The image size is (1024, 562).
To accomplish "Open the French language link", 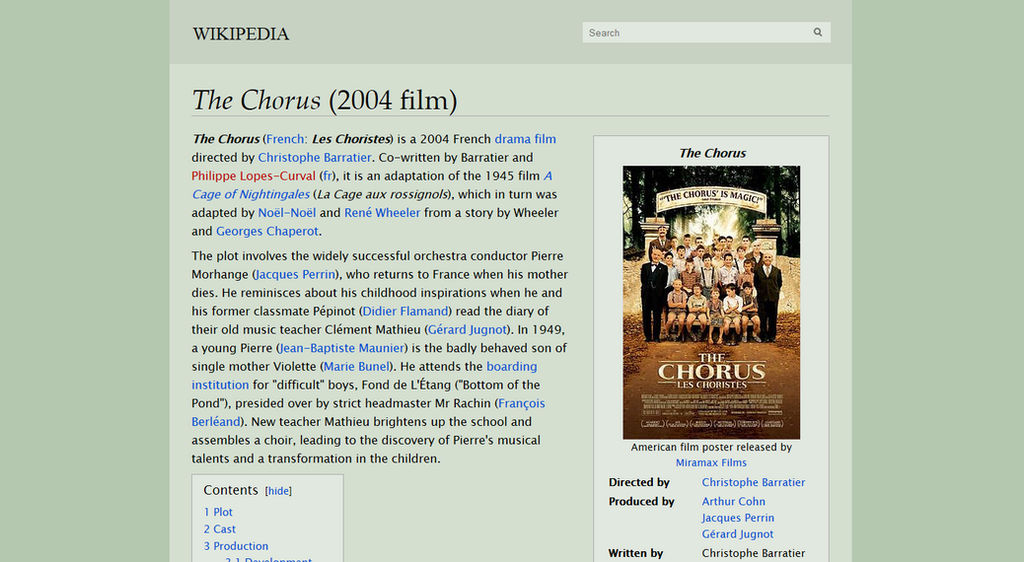I will [x=285, y=139].
